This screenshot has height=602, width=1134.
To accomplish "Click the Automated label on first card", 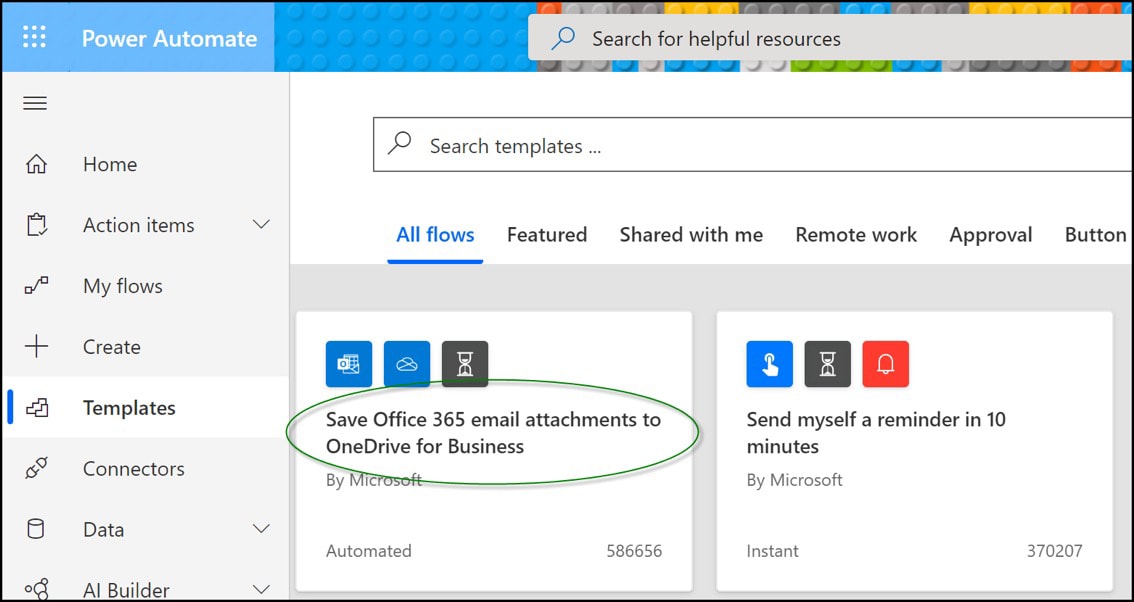I will point(369,551).
